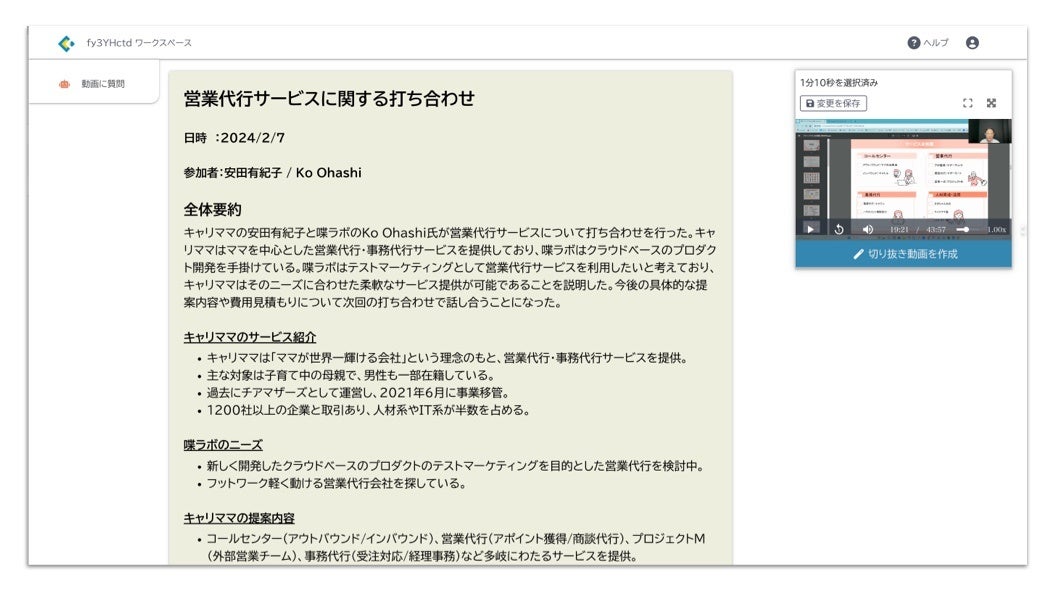Enter fullscreen with the bracket corners icon
The image size is (1055, 591).
(x=968, y=103)
